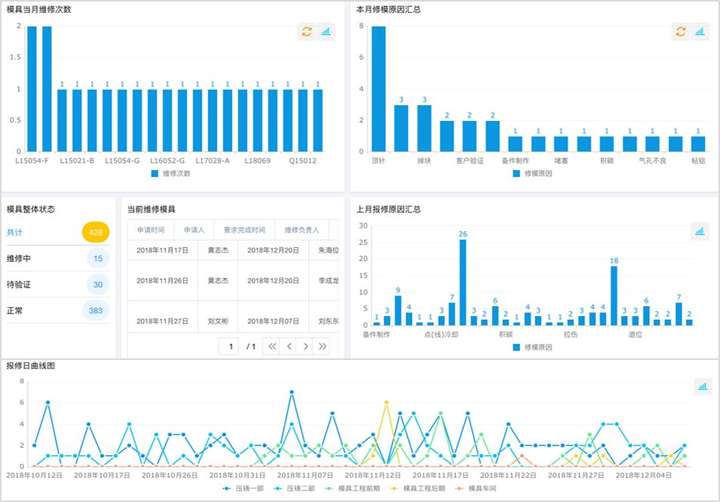
Task: Click 2018年12月20日 in the 2018年11月26日 row
Action: pyautogui.click(x=273, y=281)
